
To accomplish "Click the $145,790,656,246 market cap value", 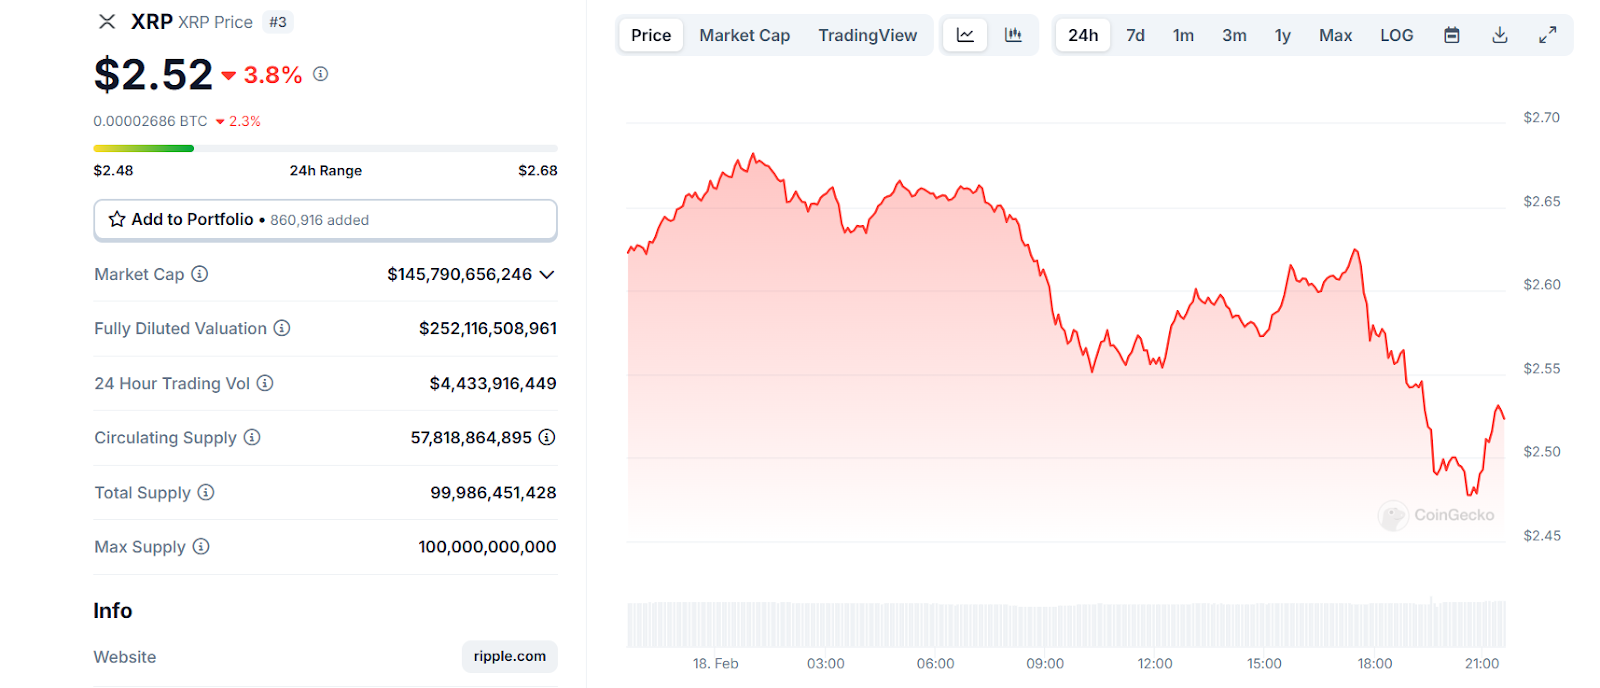I will (x=460, y=274).
